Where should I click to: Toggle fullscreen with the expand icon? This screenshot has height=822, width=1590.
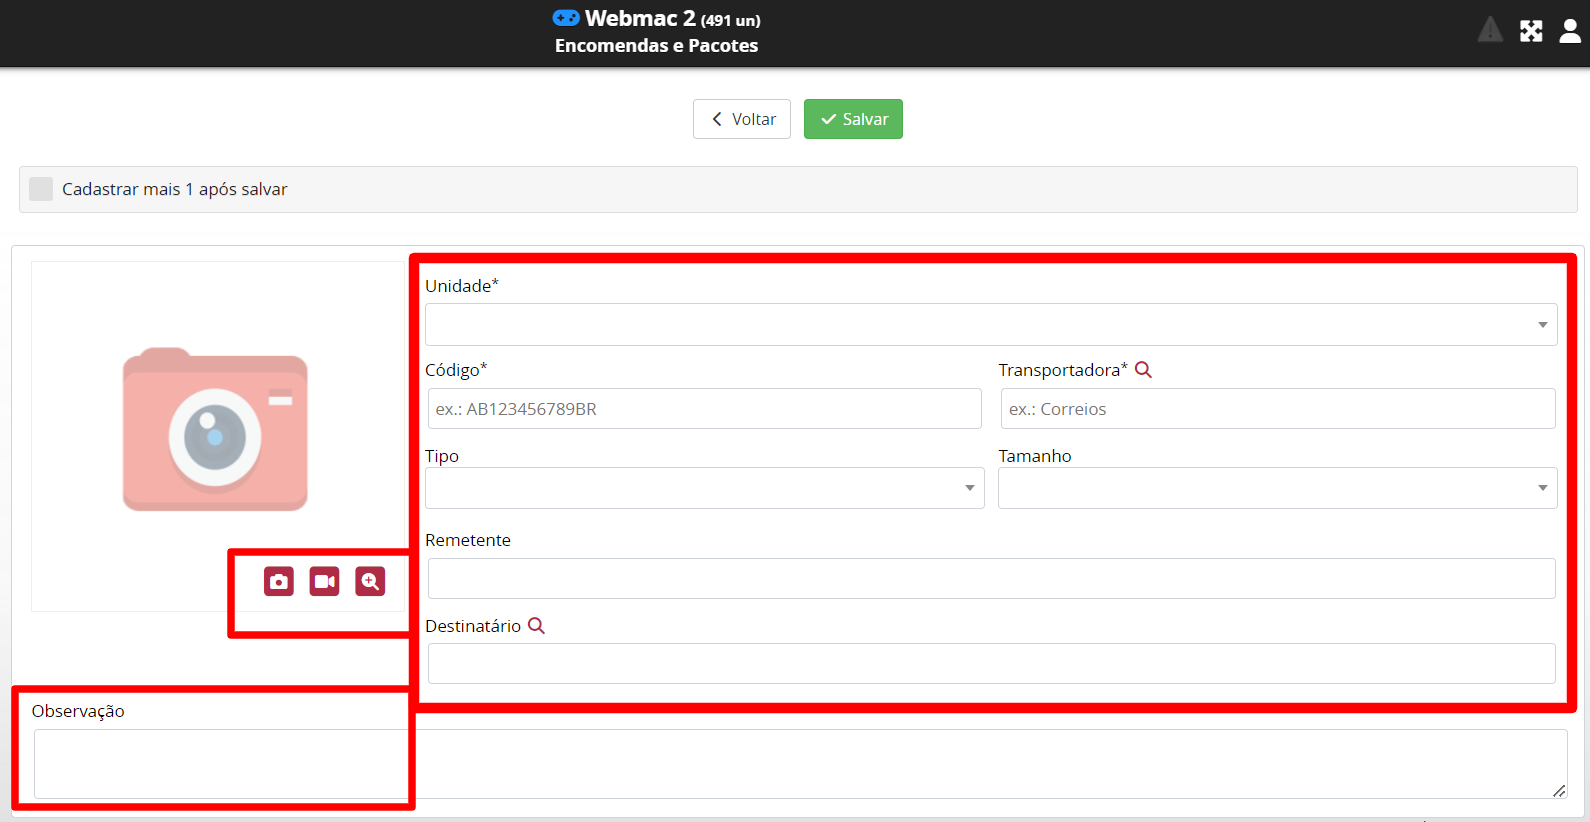1531,31
